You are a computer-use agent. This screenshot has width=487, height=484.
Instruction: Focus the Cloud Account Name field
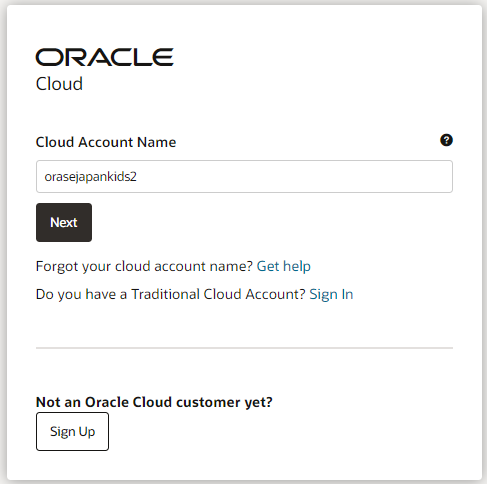pos(244,176)
